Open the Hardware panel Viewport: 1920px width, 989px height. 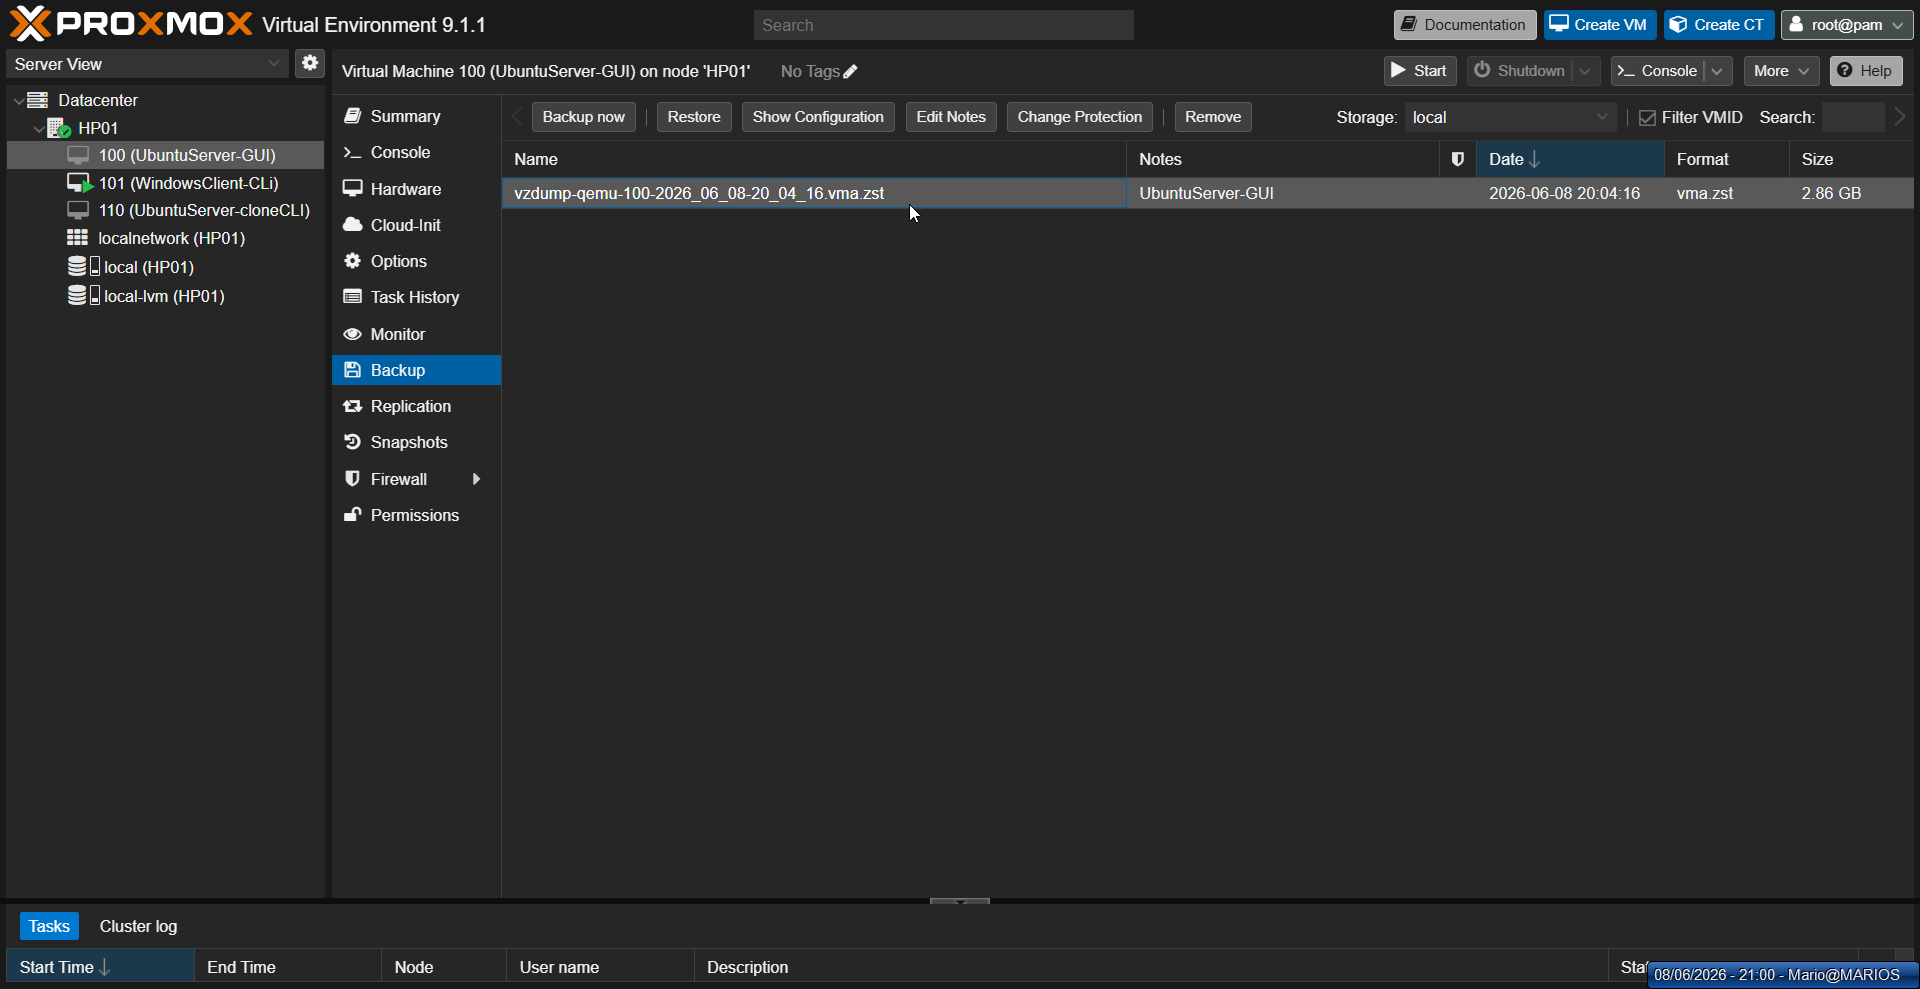405,189
